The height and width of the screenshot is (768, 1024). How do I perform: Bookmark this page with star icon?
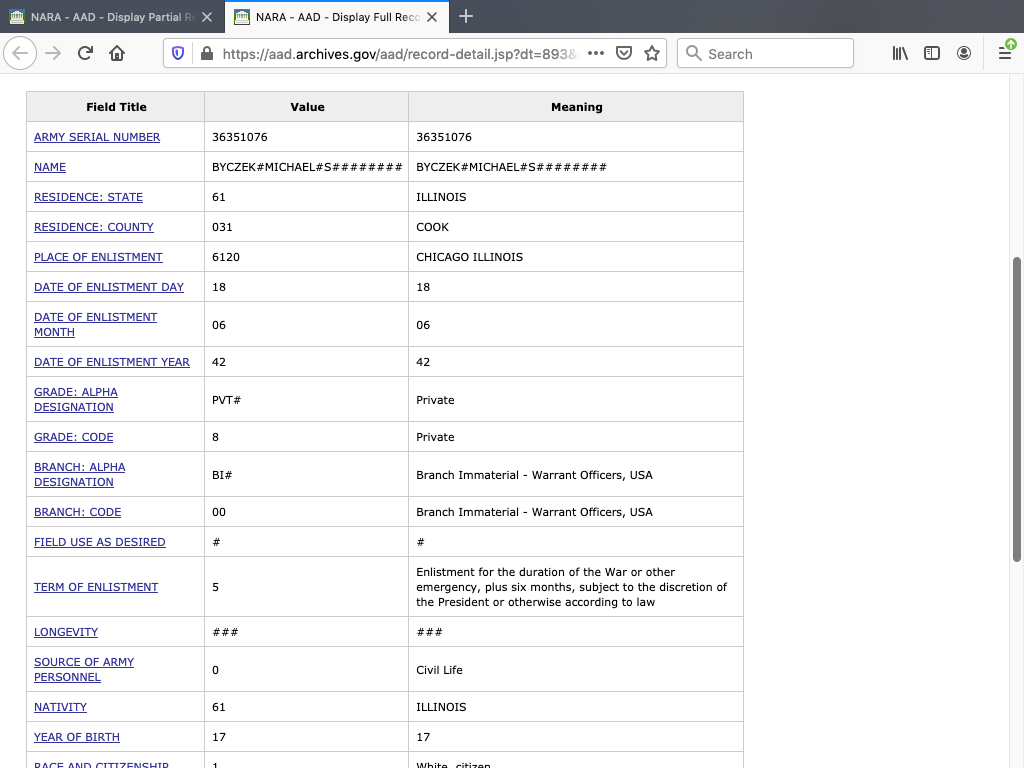pyautogui.click(x=652, y=54)
